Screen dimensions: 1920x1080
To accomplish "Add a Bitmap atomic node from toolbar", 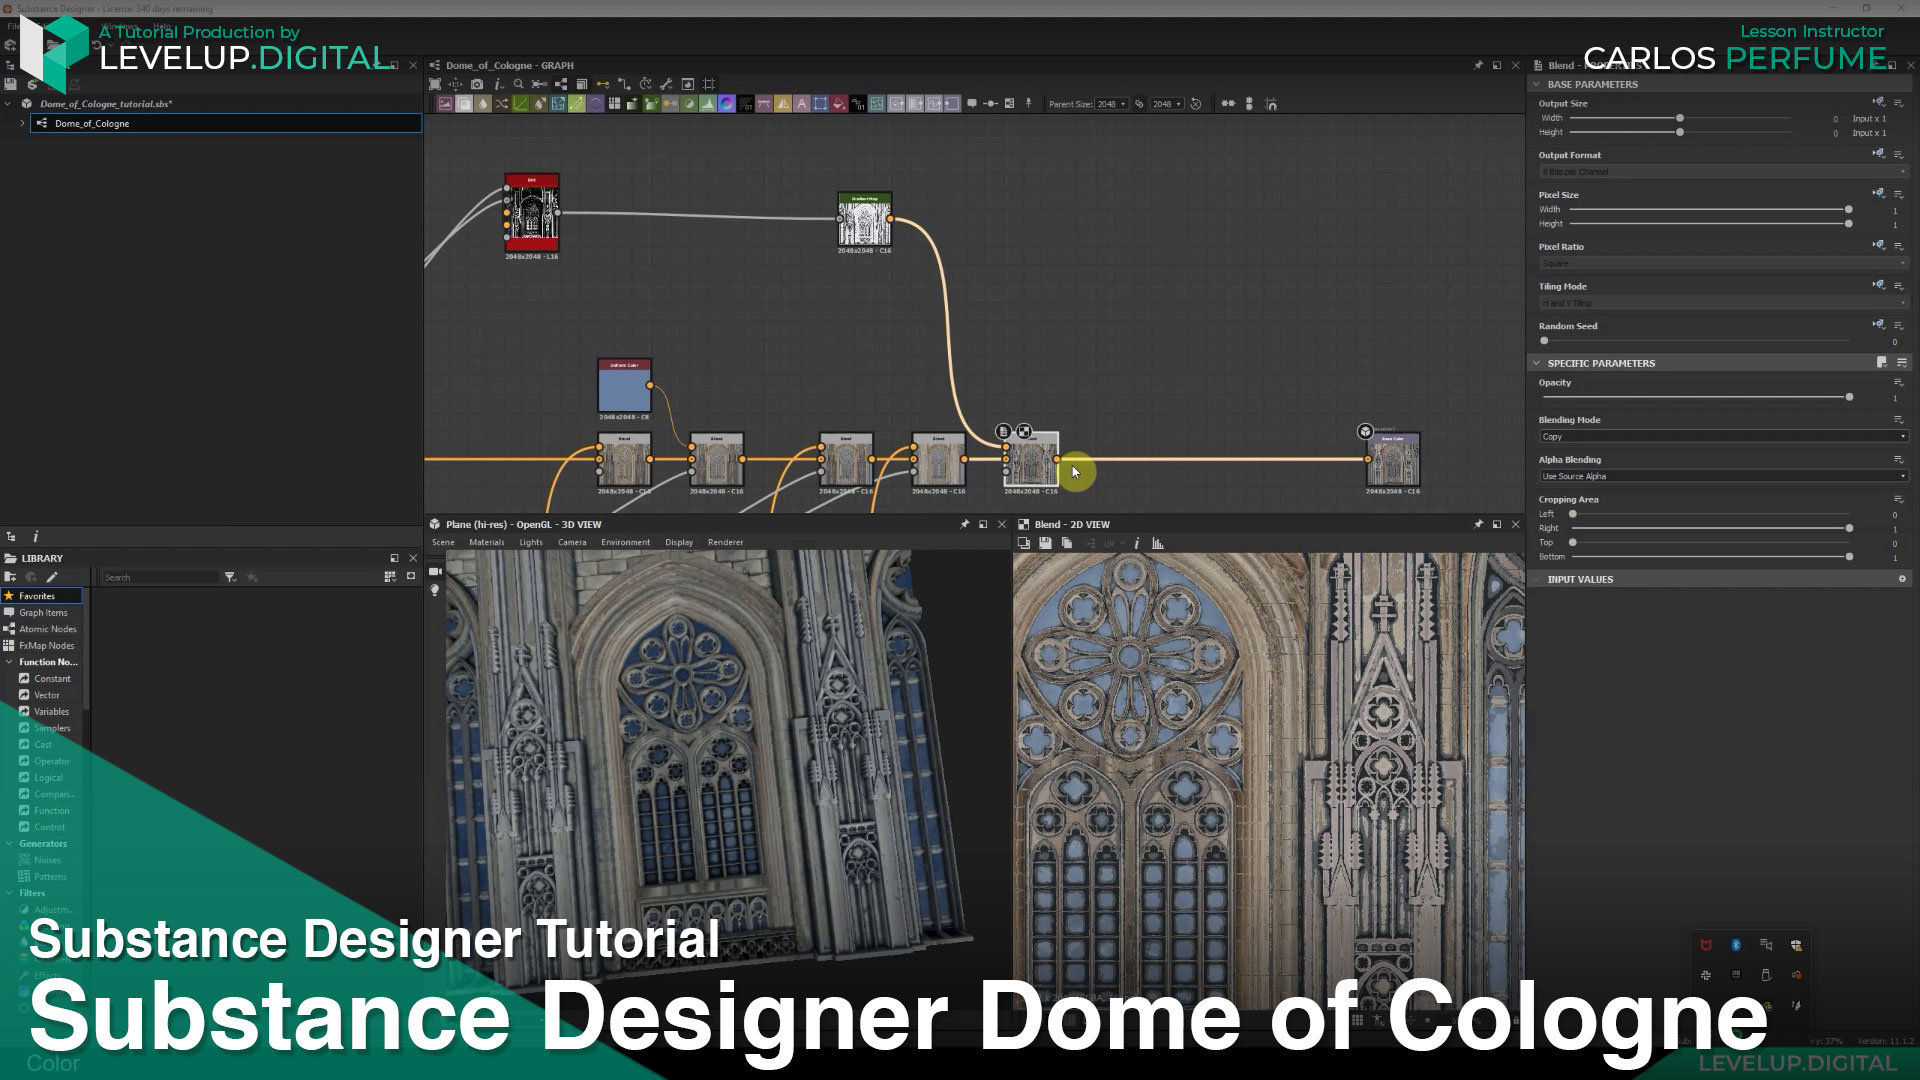I will point(445,104).
